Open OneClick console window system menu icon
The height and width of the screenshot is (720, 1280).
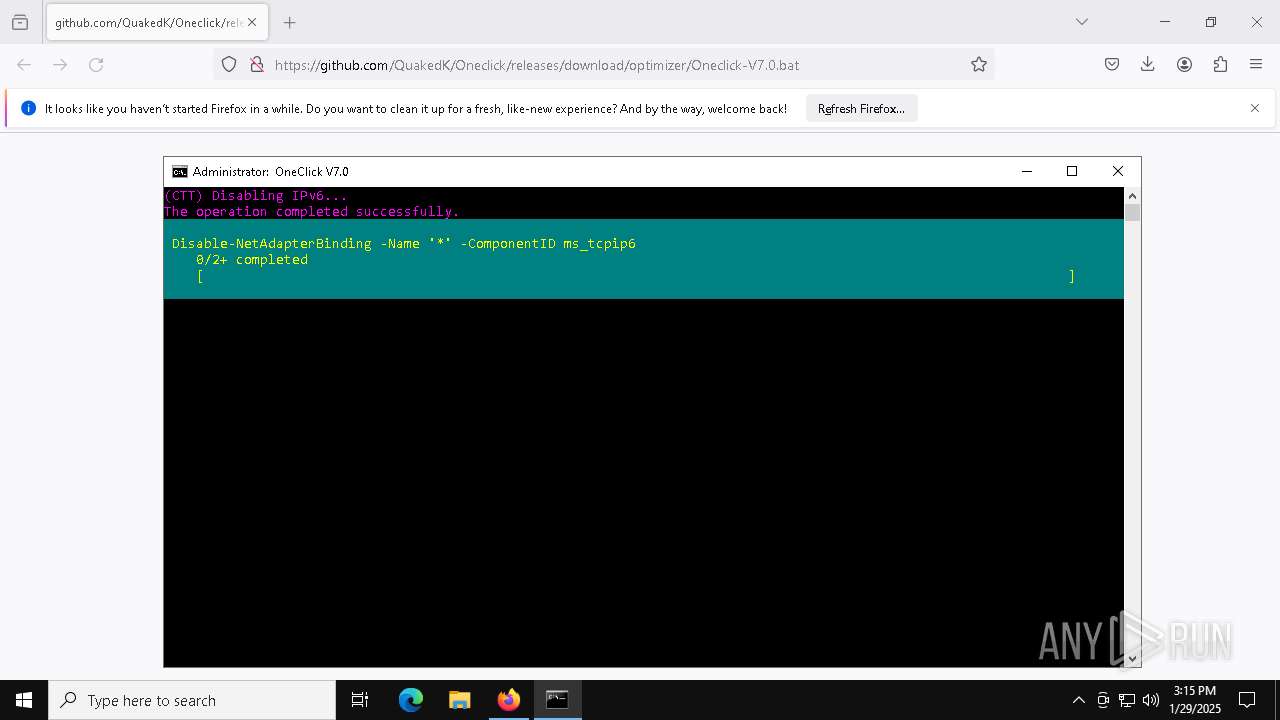[180, 172]
